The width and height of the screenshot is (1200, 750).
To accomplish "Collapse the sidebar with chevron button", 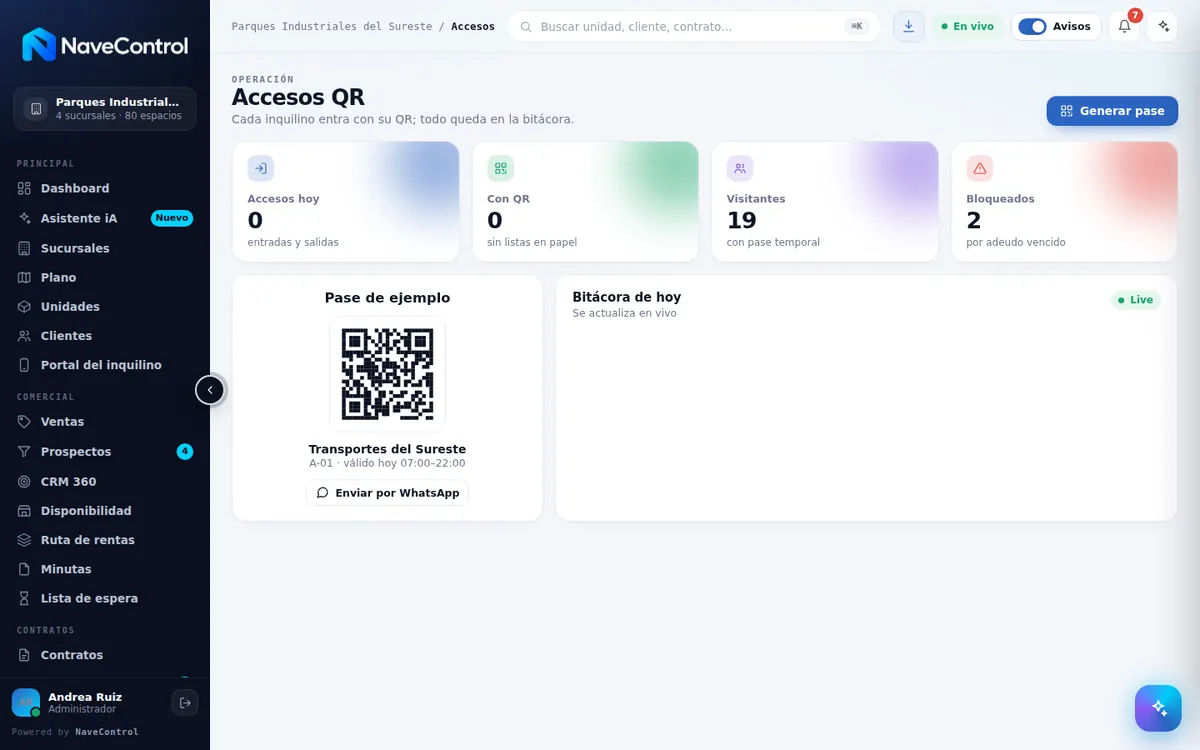I will coord(210,390).
